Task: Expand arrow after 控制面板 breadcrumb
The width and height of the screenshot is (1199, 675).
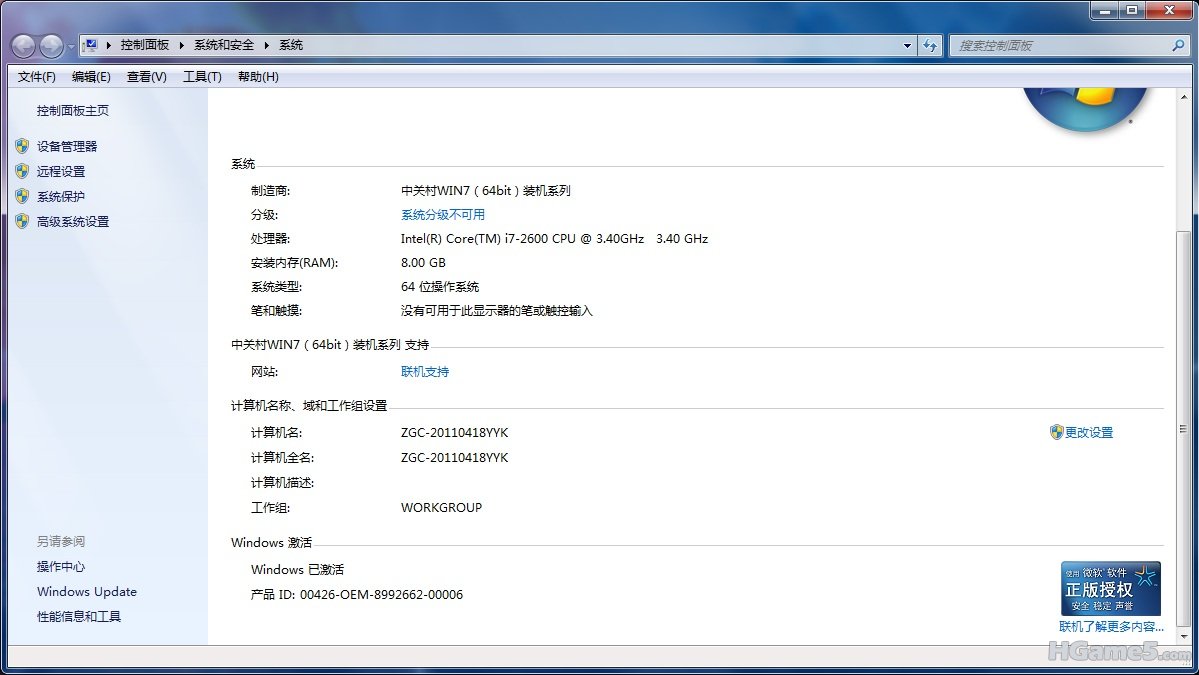Action: (181, 45)
